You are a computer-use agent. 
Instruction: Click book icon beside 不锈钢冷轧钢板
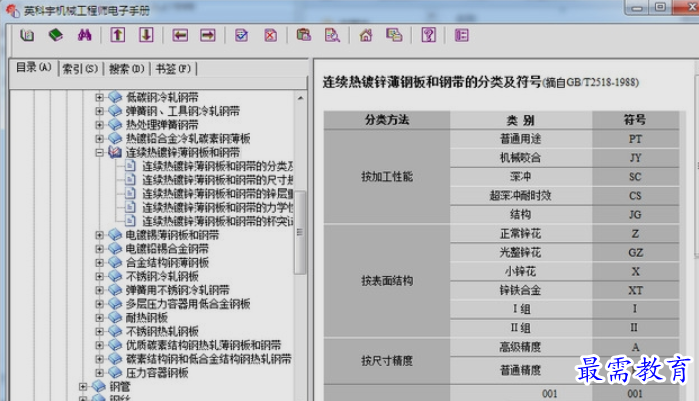pyautogui.click(x=115, y=276)
